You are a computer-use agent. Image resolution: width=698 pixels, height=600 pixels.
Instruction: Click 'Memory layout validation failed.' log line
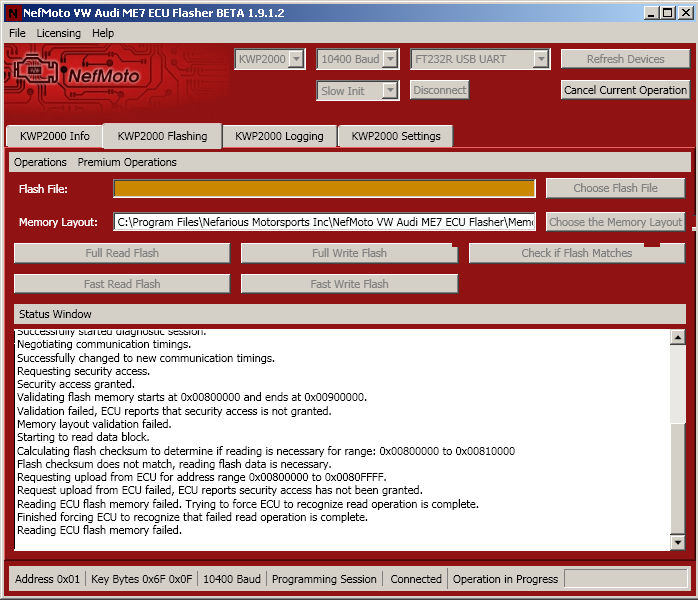click(x=94, y=424)
